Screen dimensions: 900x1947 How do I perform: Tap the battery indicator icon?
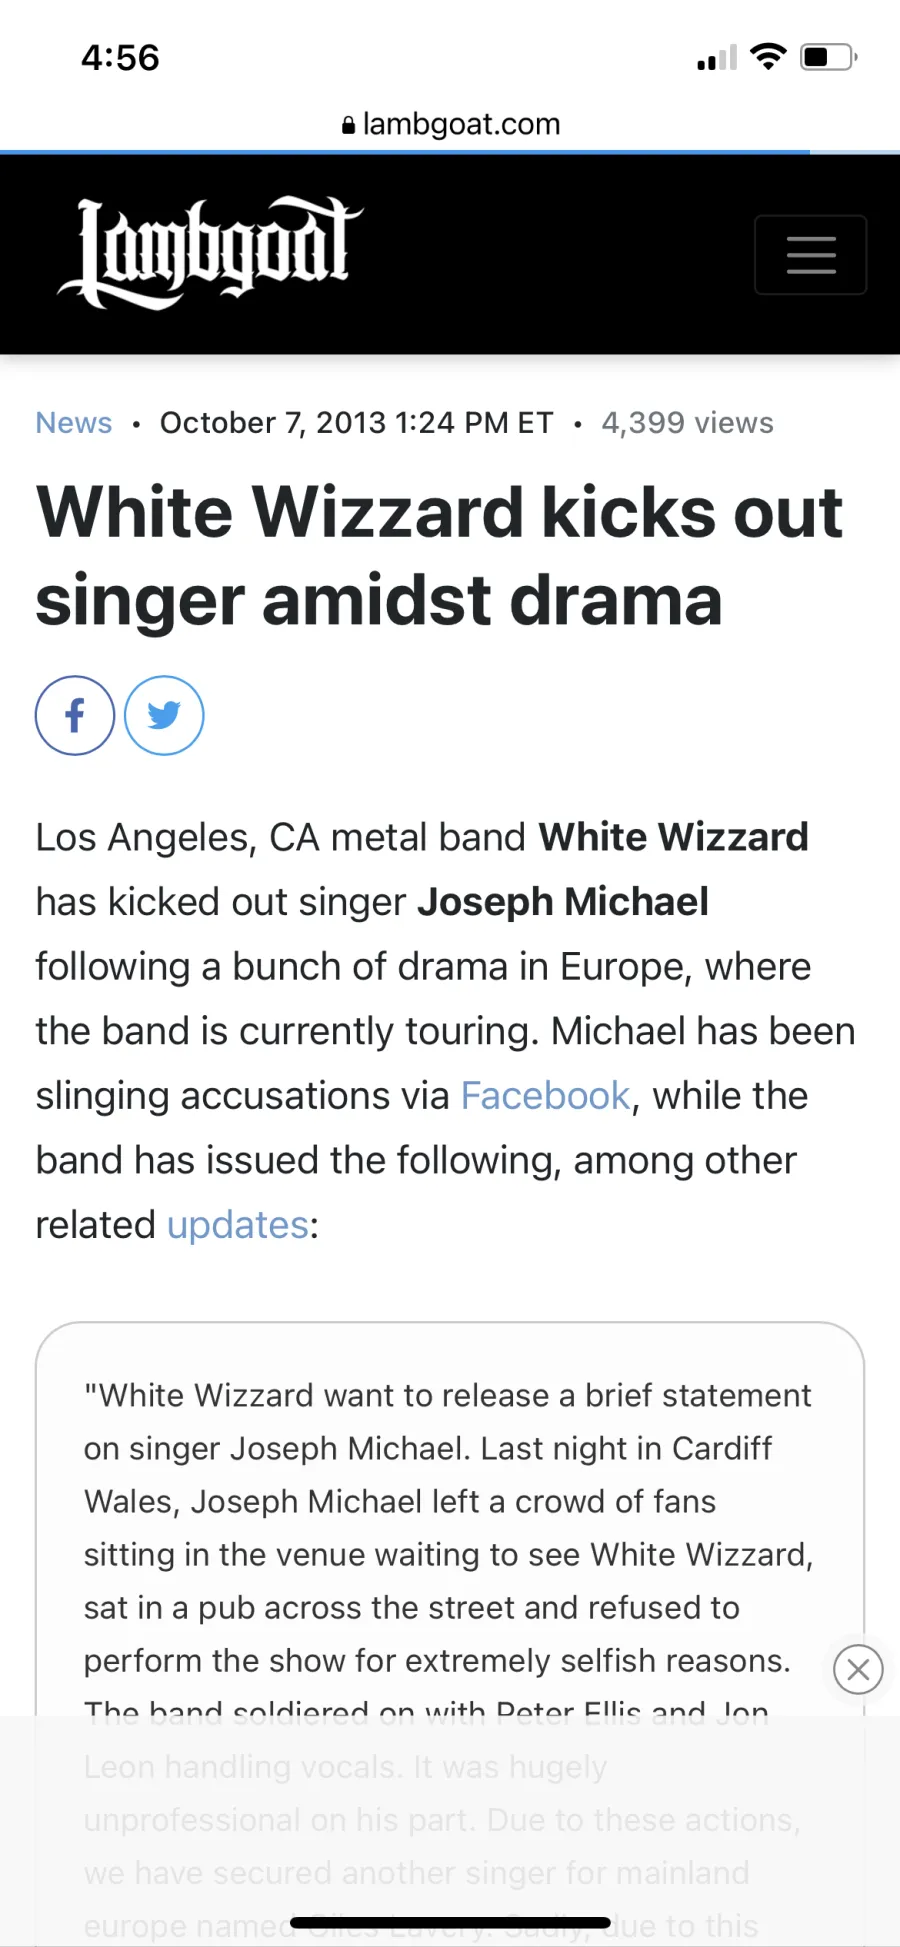pos(829,57)
